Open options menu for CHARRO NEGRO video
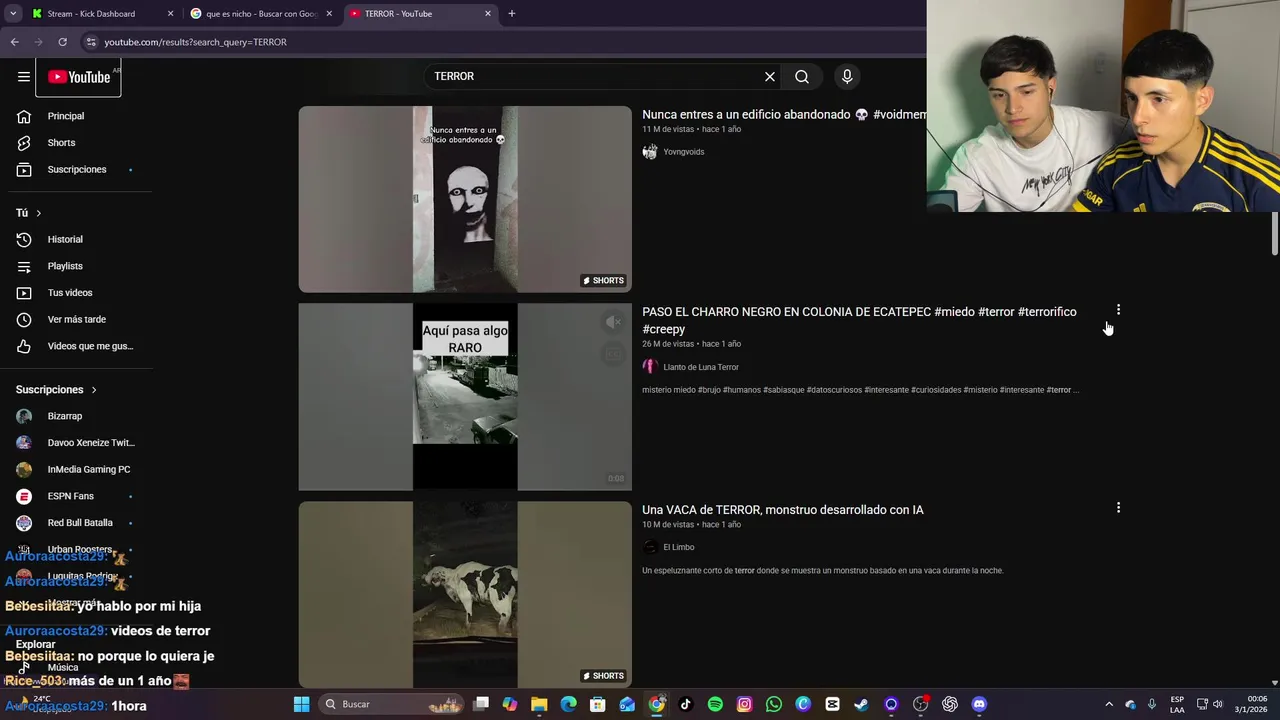The width and height of the screenshot is (1280, 720). pos(1118,310)
